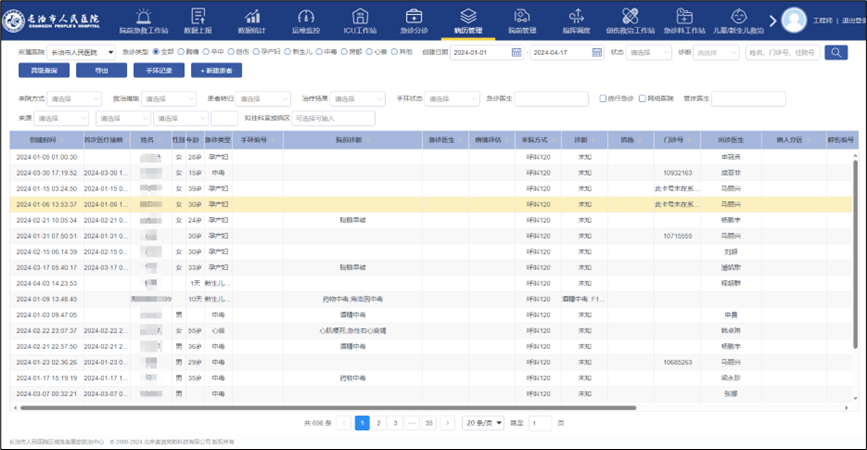Open the 来院方式 filter dropdown
The width and height of the screenshot is (867, 450).
click(x=74, y=99)
